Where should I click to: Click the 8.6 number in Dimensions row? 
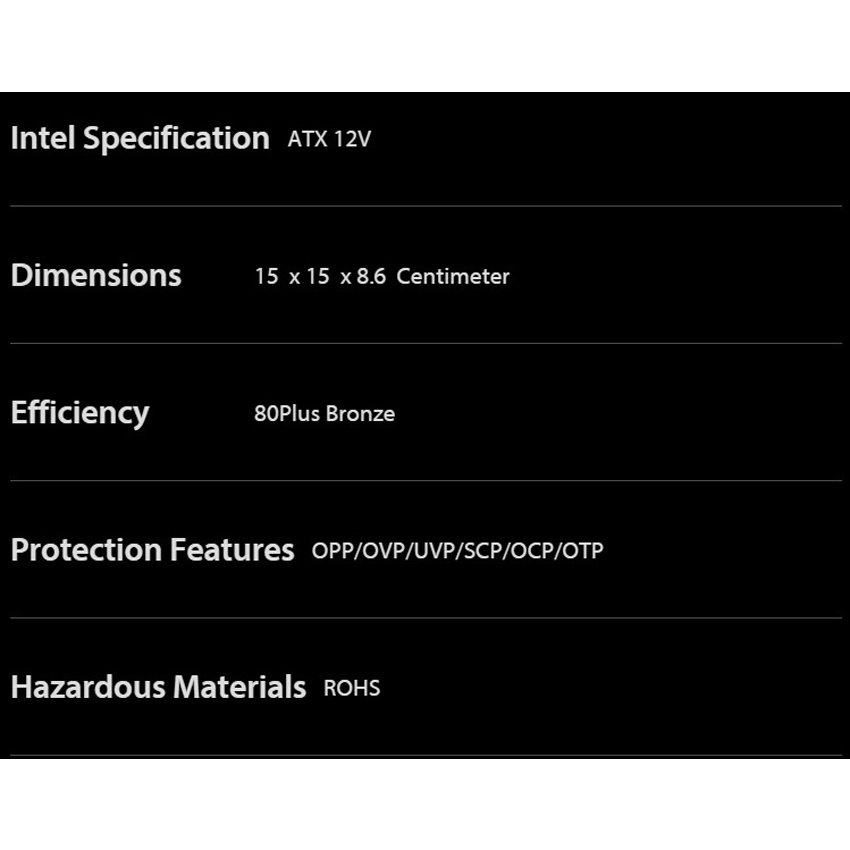[x=371, y=276]
